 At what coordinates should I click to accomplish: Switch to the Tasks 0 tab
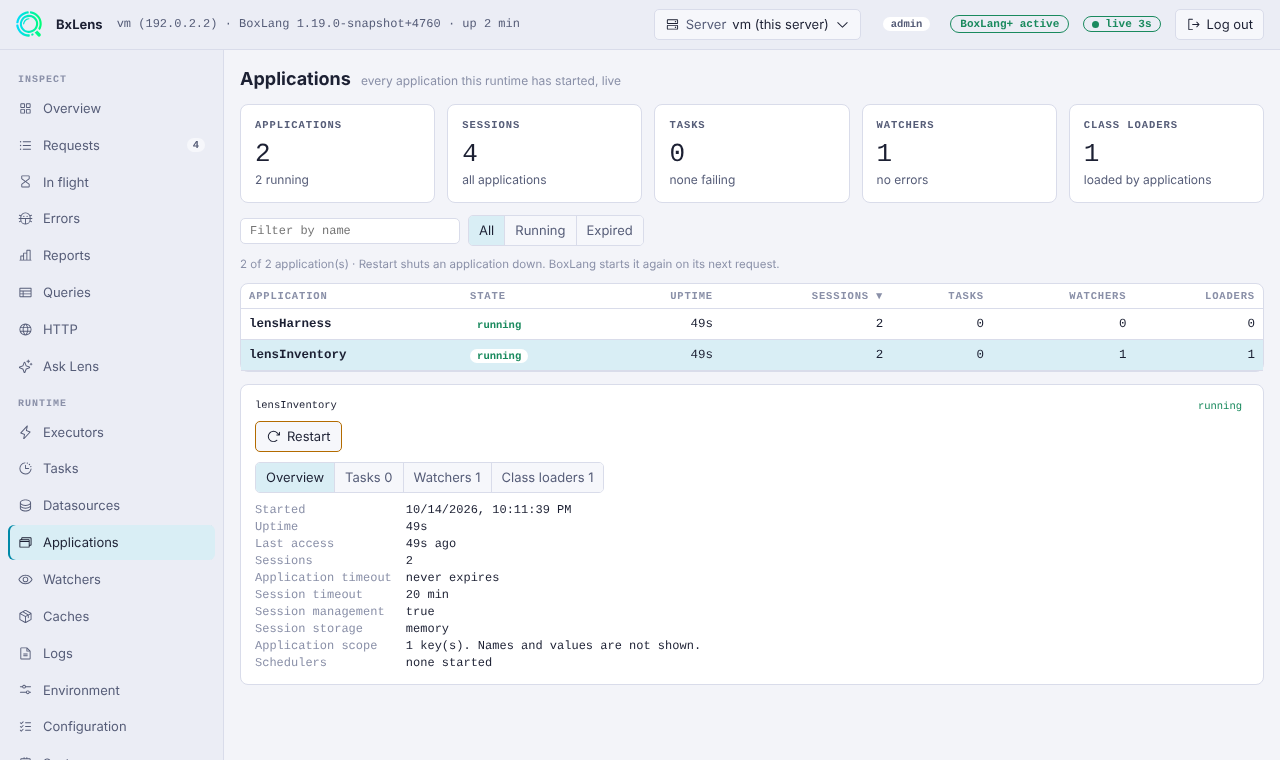369,477
